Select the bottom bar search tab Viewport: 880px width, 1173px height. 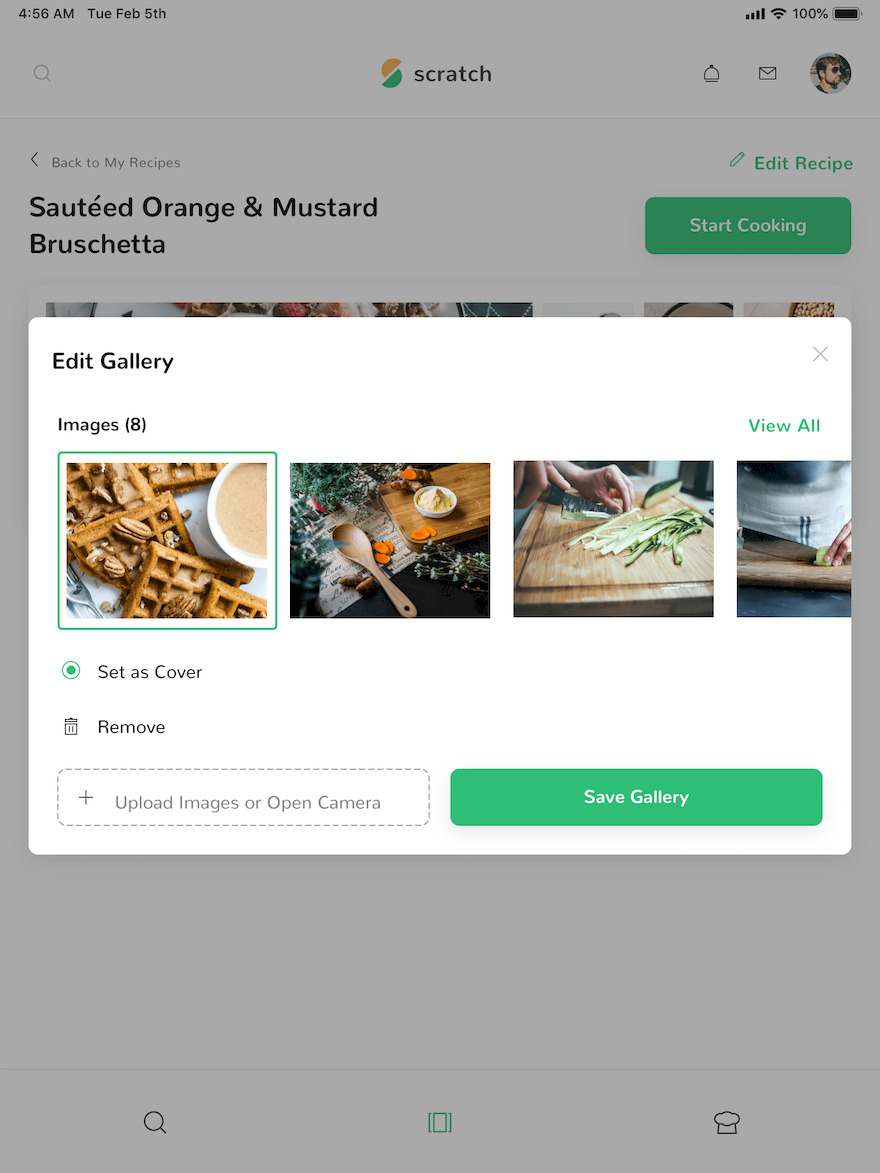(155, 1122)
